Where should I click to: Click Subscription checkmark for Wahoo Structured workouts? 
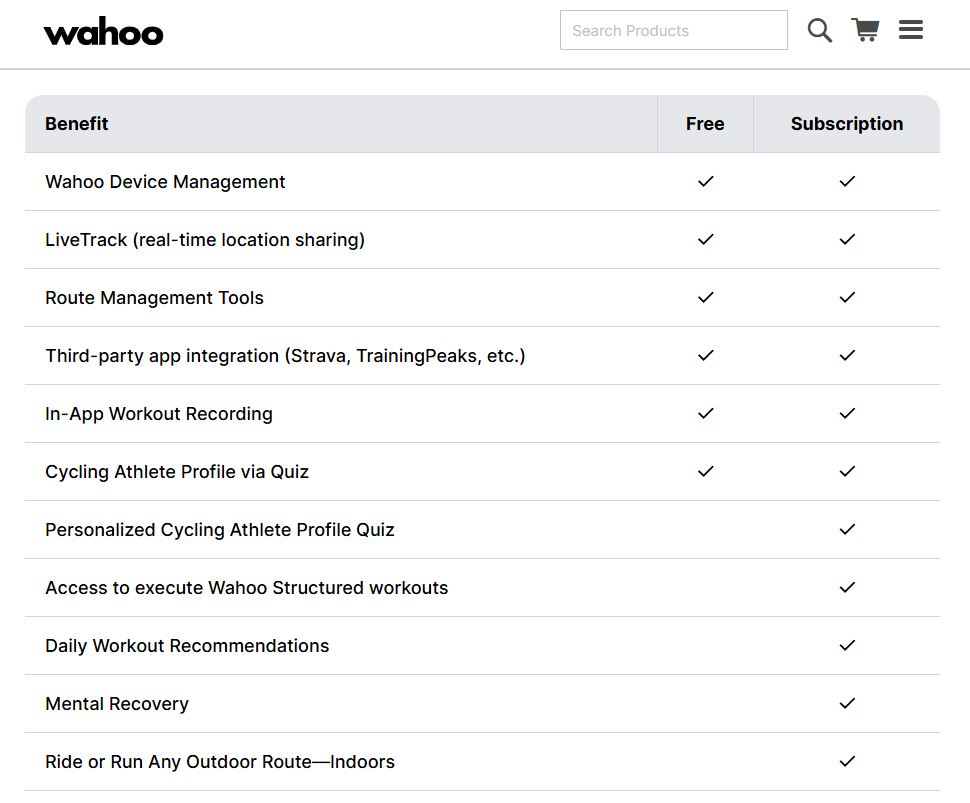tap(848, 587)
